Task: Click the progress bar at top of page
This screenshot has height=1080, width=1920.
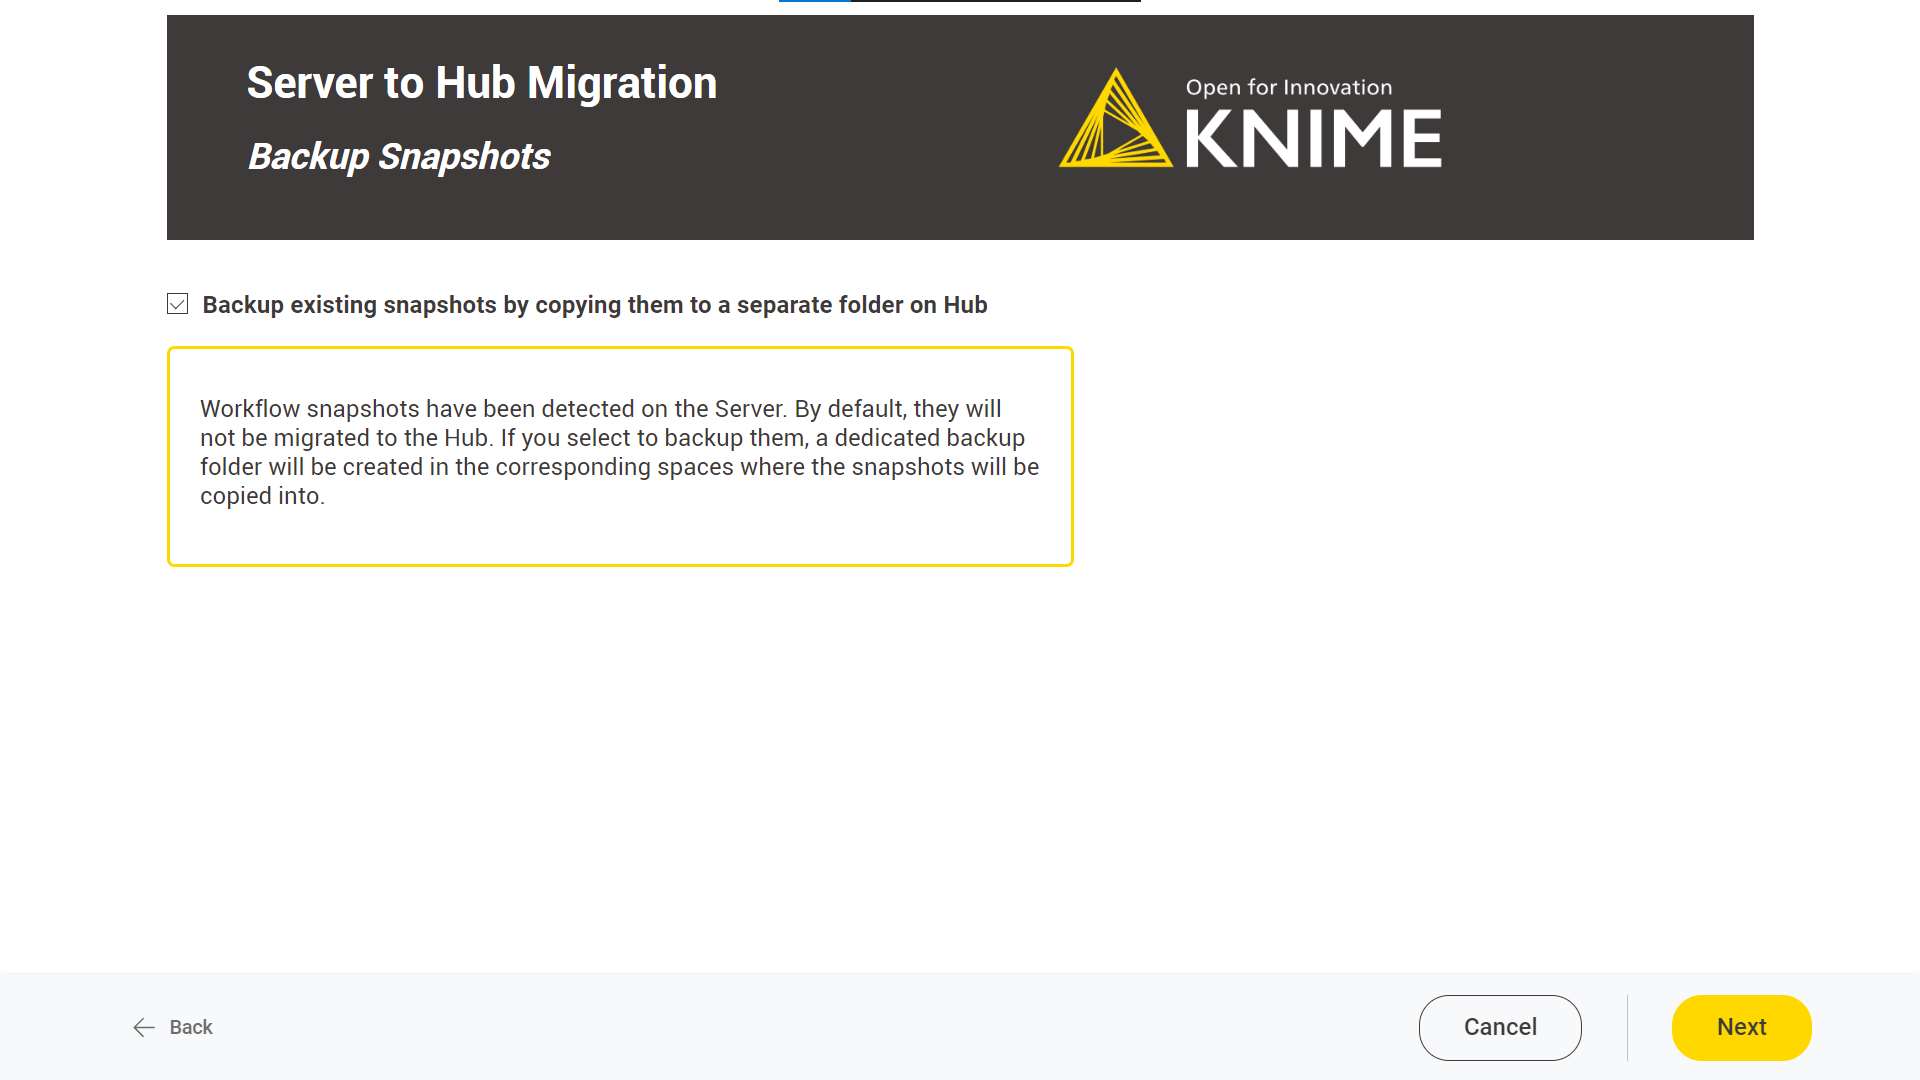Action: click(x=960, y=1)
